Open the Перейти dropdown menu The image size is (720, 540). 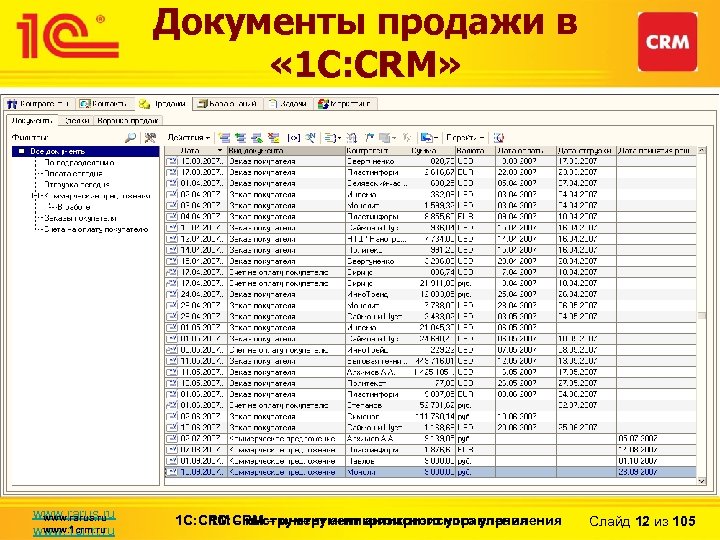click(x=465, y=137)
